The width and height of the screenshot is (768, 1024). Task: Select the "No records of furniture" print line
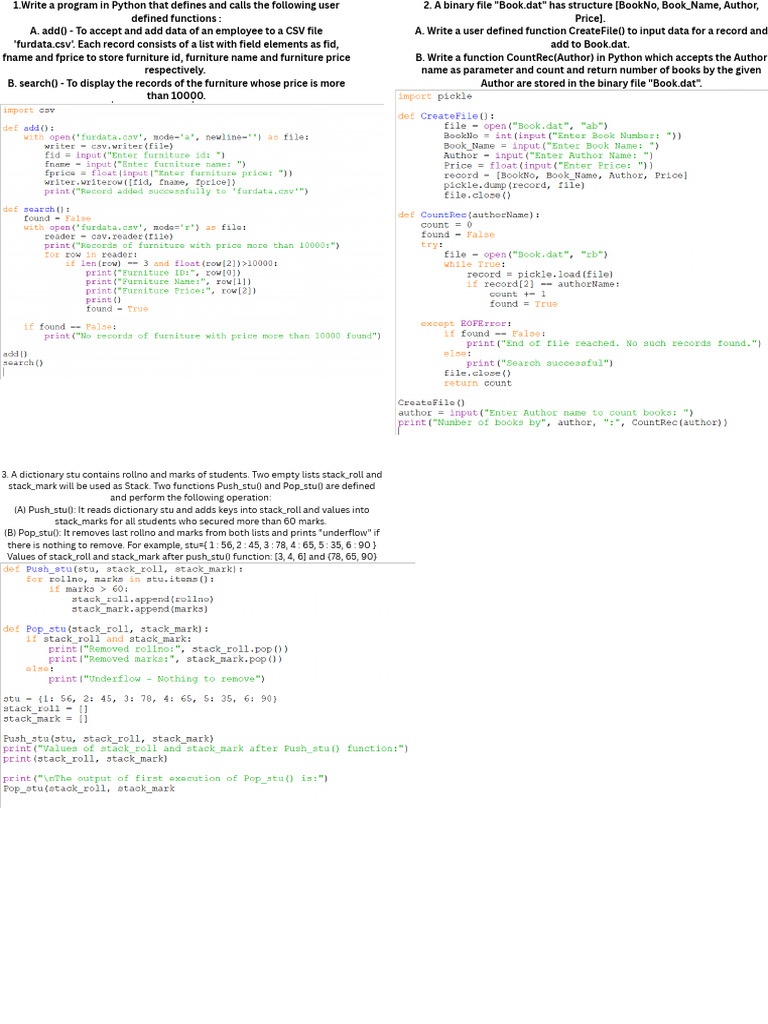coord(213,336)
